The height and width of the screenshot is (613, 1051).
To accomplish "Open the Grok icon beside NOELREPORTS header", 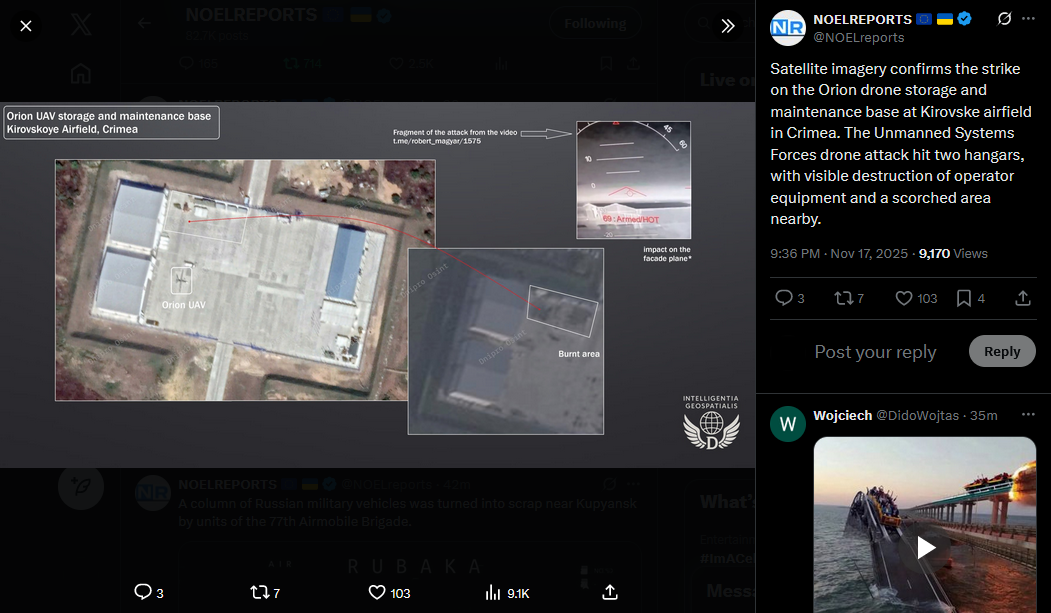I will point(1004,19).
